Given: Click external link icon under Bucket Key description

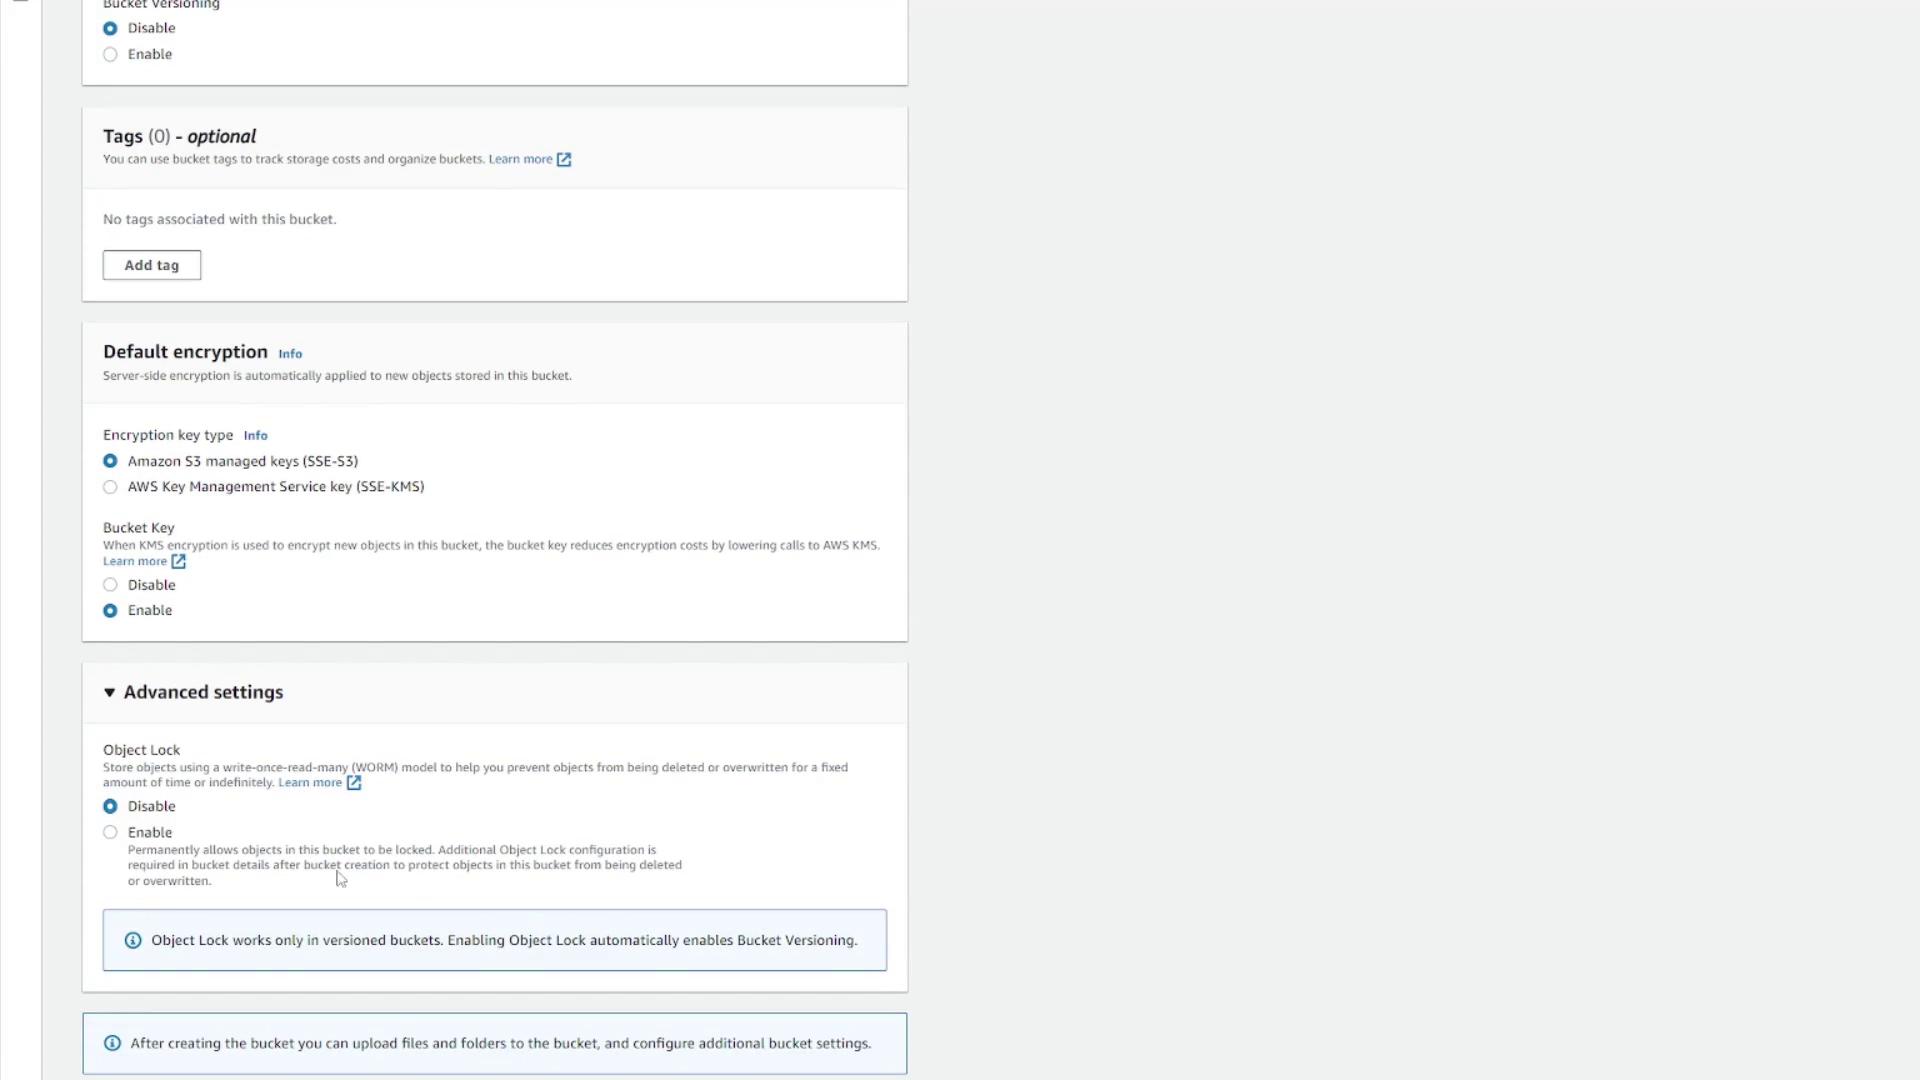Looking at the screenshot, I should (179, 562).
